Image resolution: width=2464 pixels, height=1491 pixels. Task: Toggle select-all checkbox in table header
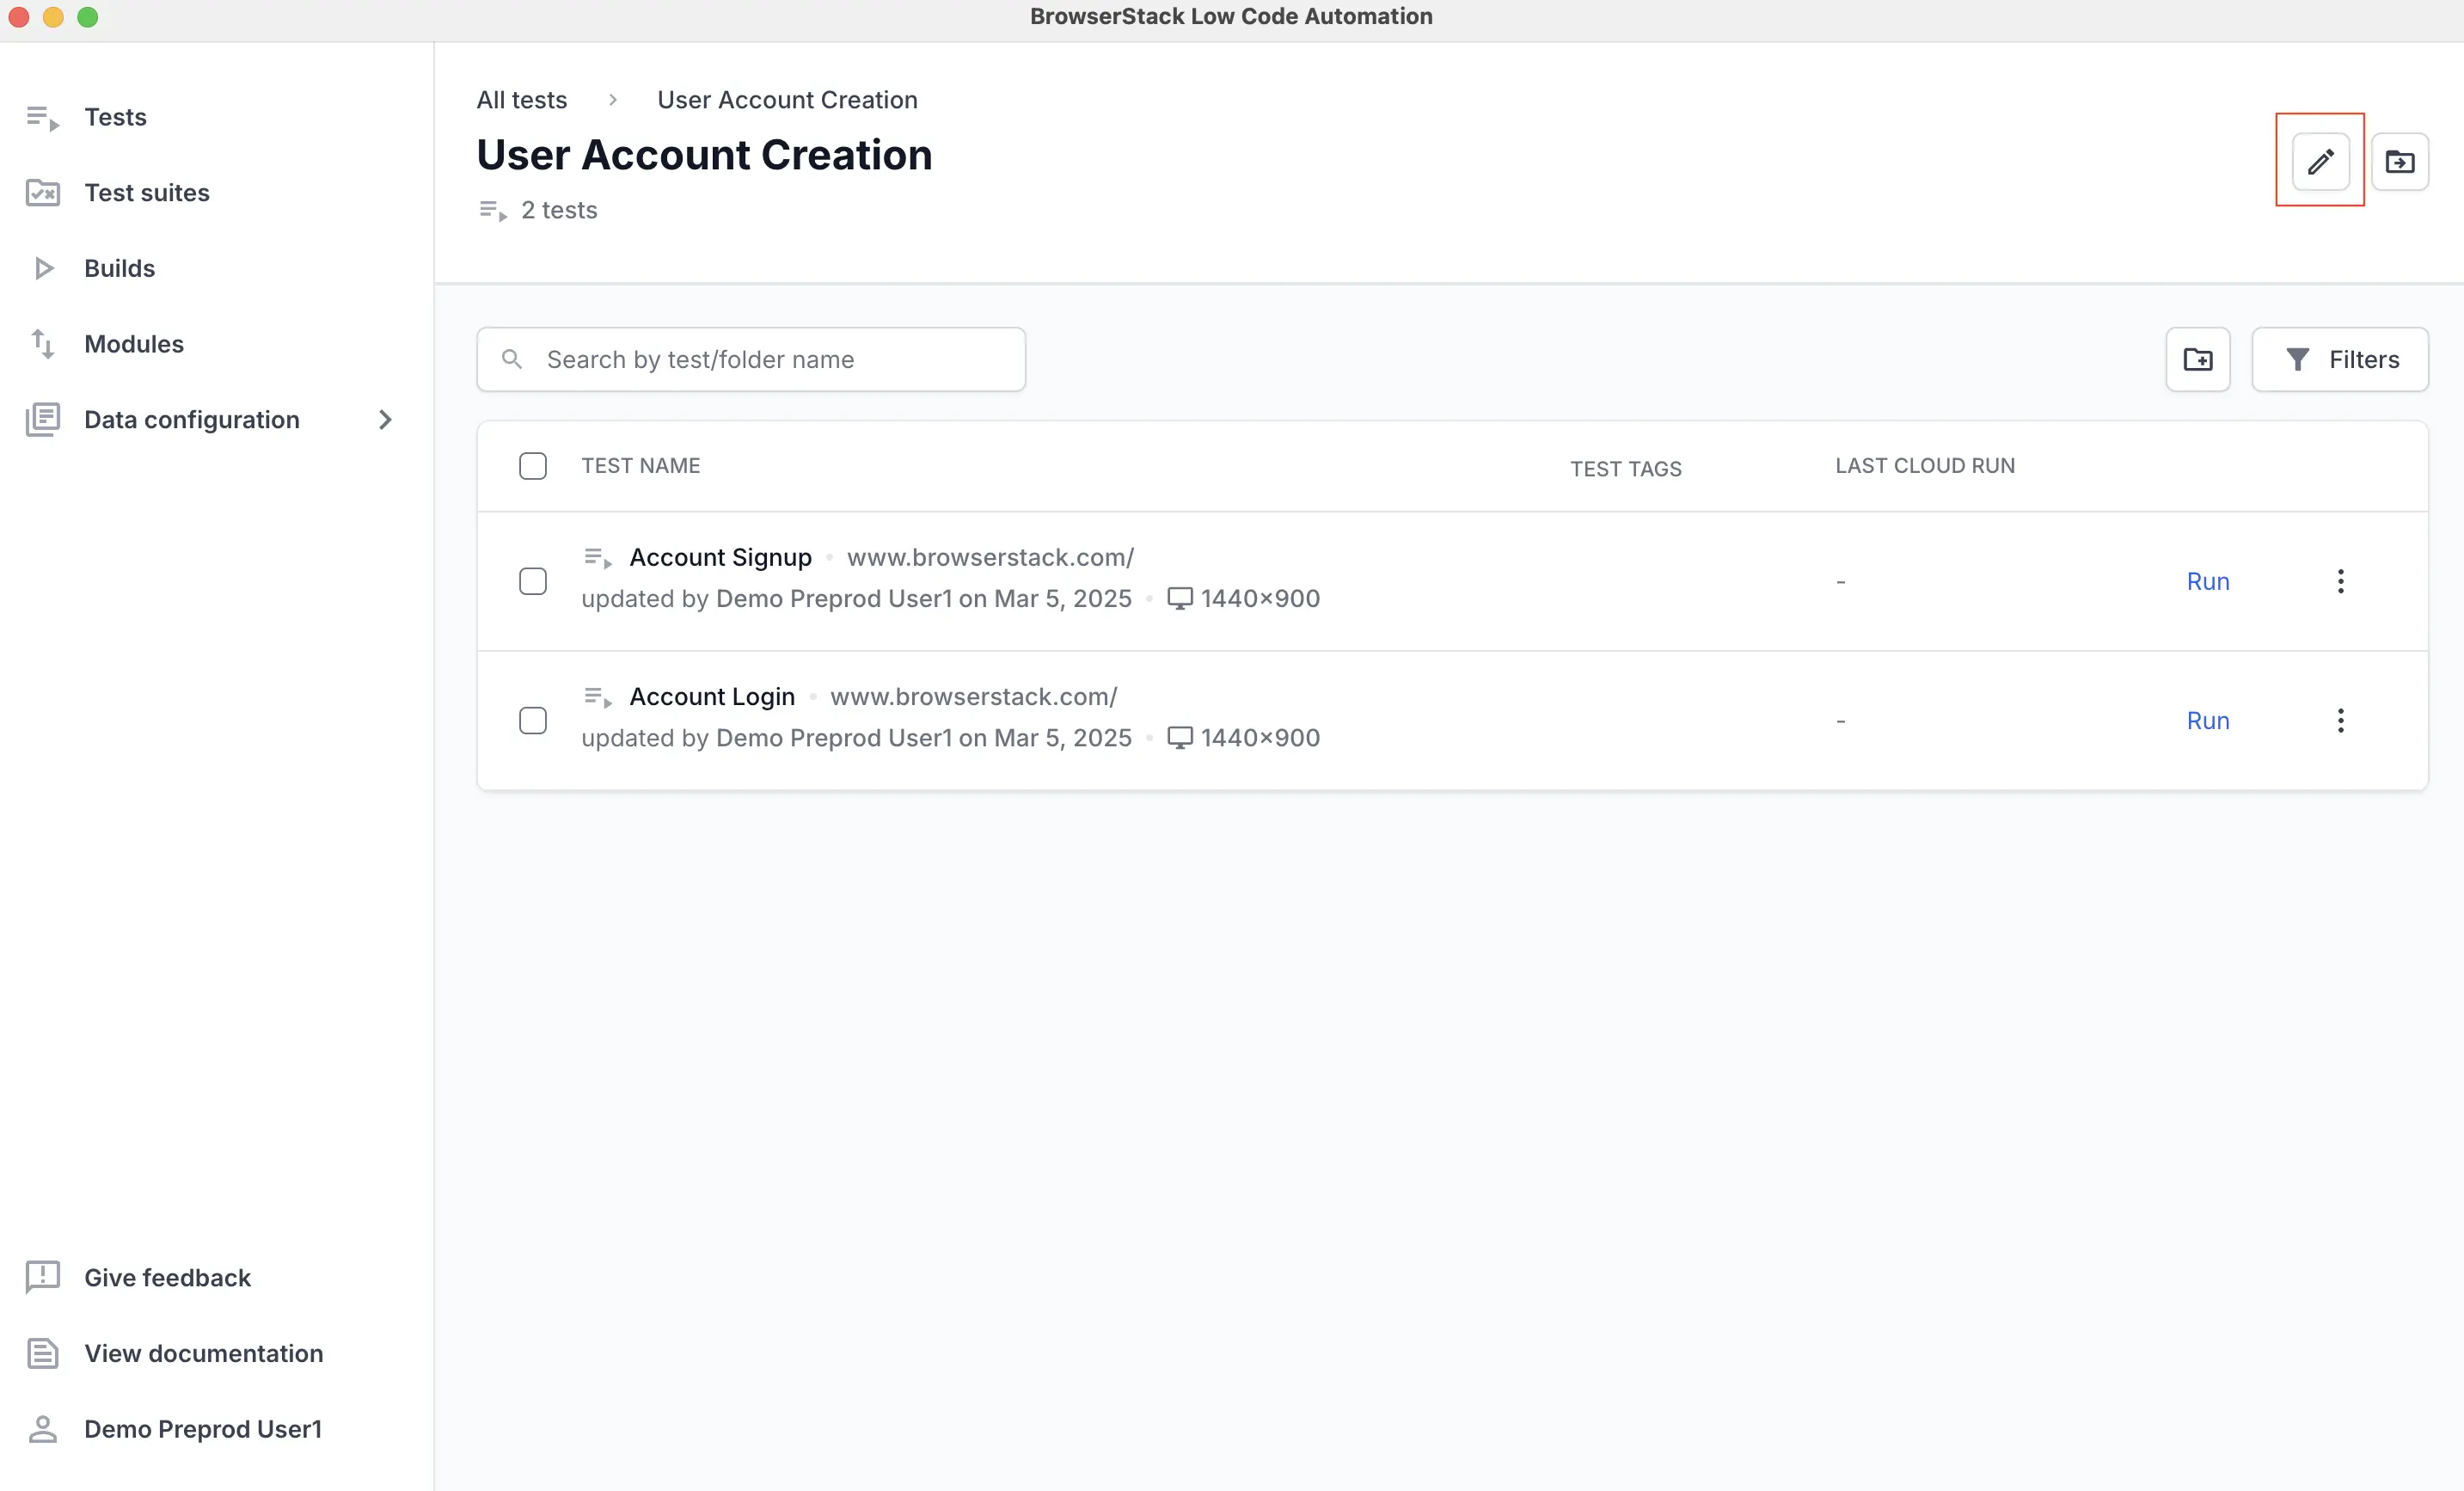(x=533, y=466)
